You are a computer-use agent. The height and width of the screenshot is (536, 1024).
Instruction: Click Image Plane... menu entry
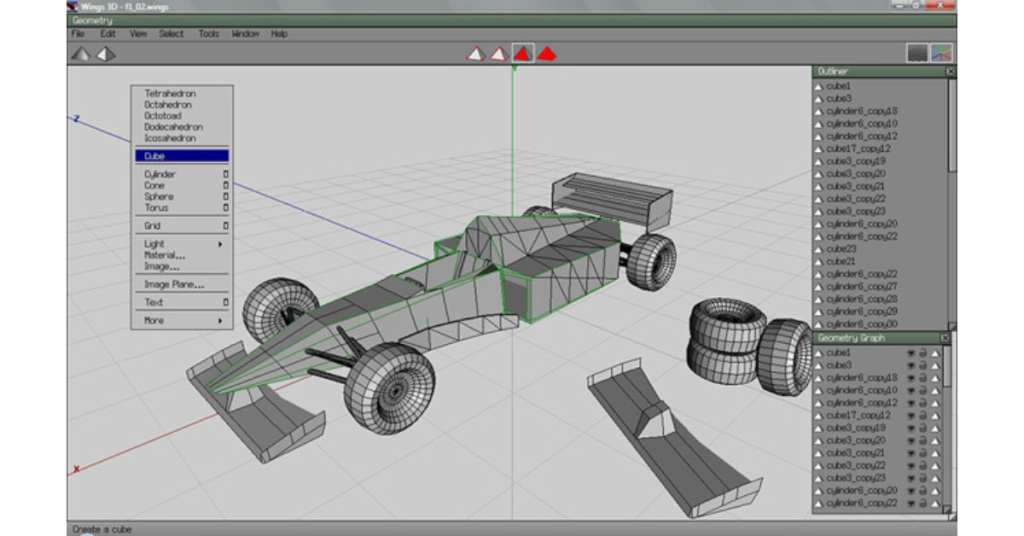174,285
